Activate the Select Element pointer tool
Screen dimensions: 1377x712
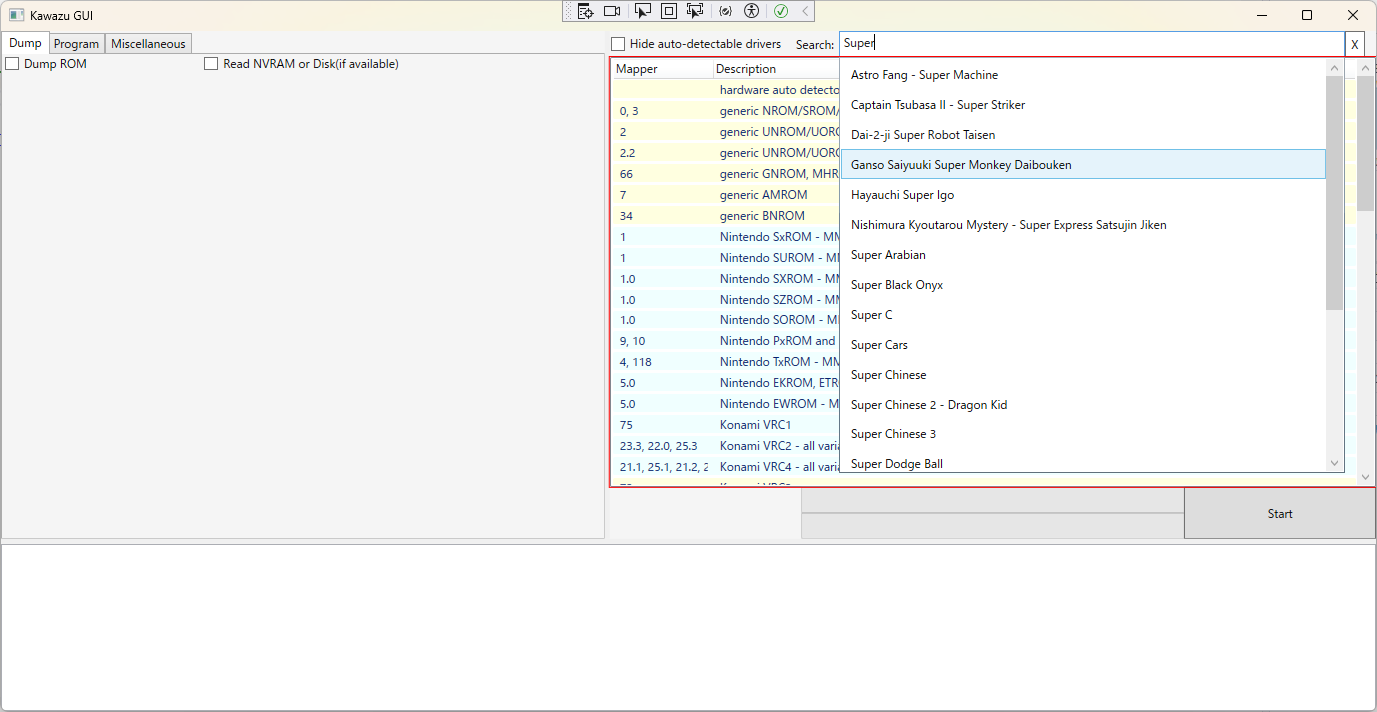tap(643, 11)
